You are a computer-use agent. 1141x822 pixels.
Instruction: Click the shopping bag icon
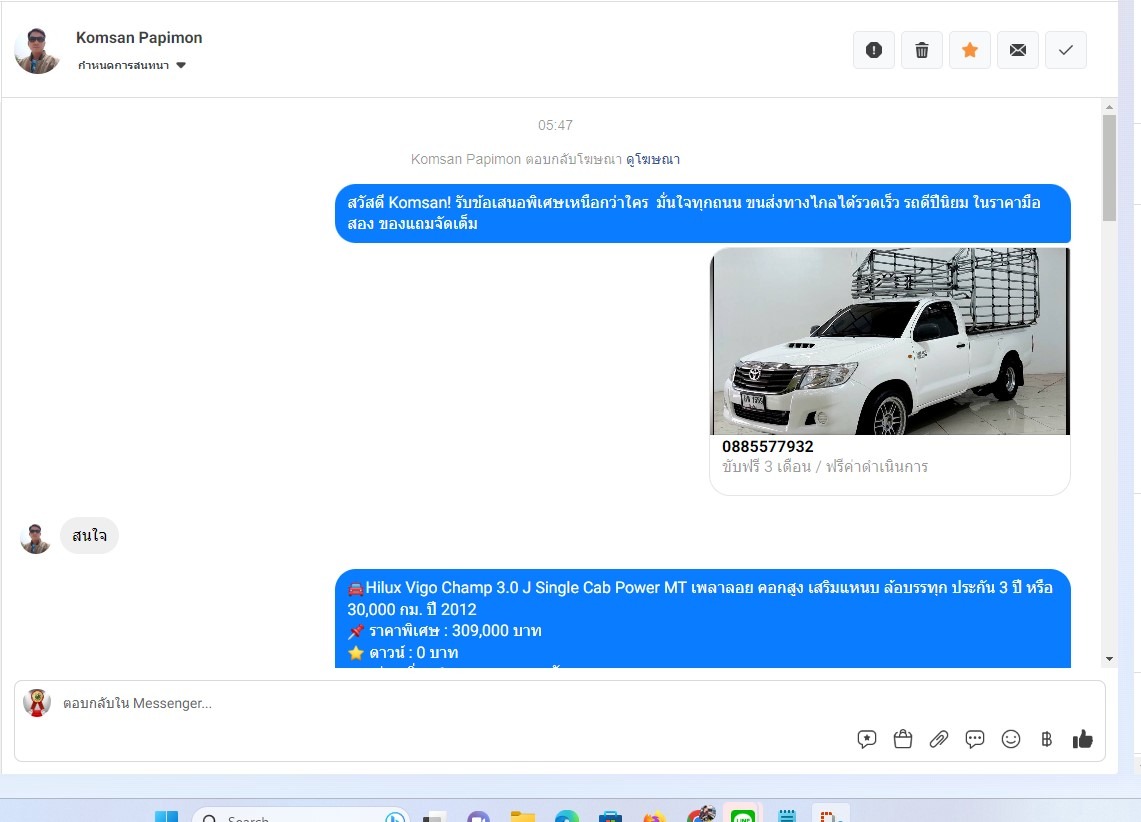click(902, 739)
